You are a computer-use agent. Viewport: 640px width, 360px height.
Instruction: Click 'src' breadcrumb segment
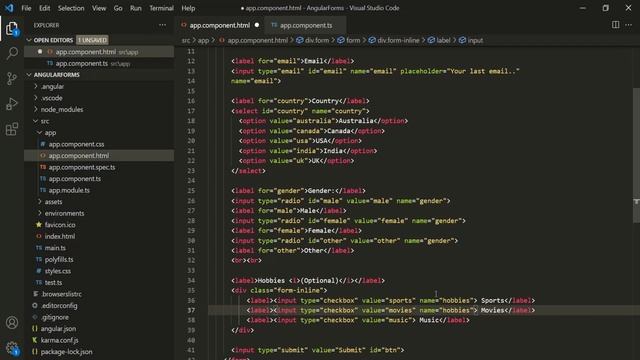(x=186, y=40)
